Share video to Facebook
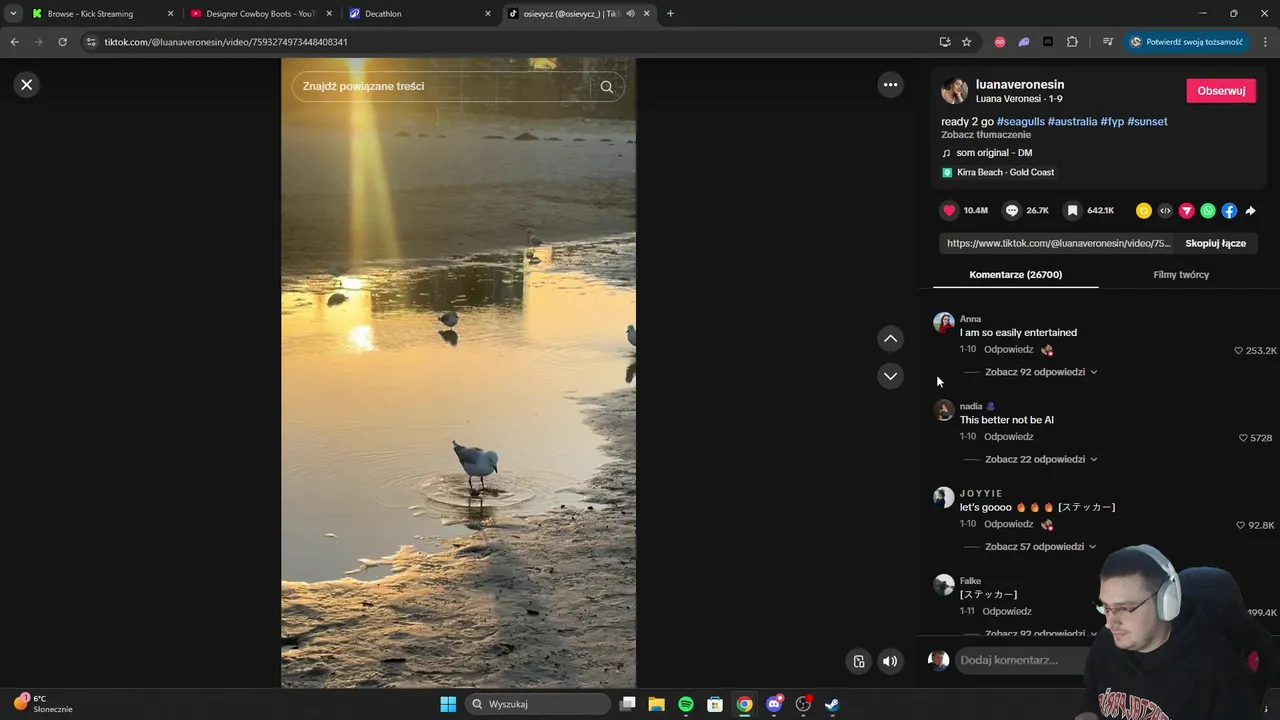The height and width of the screenshot is (720, 1280). [1229, 211]
